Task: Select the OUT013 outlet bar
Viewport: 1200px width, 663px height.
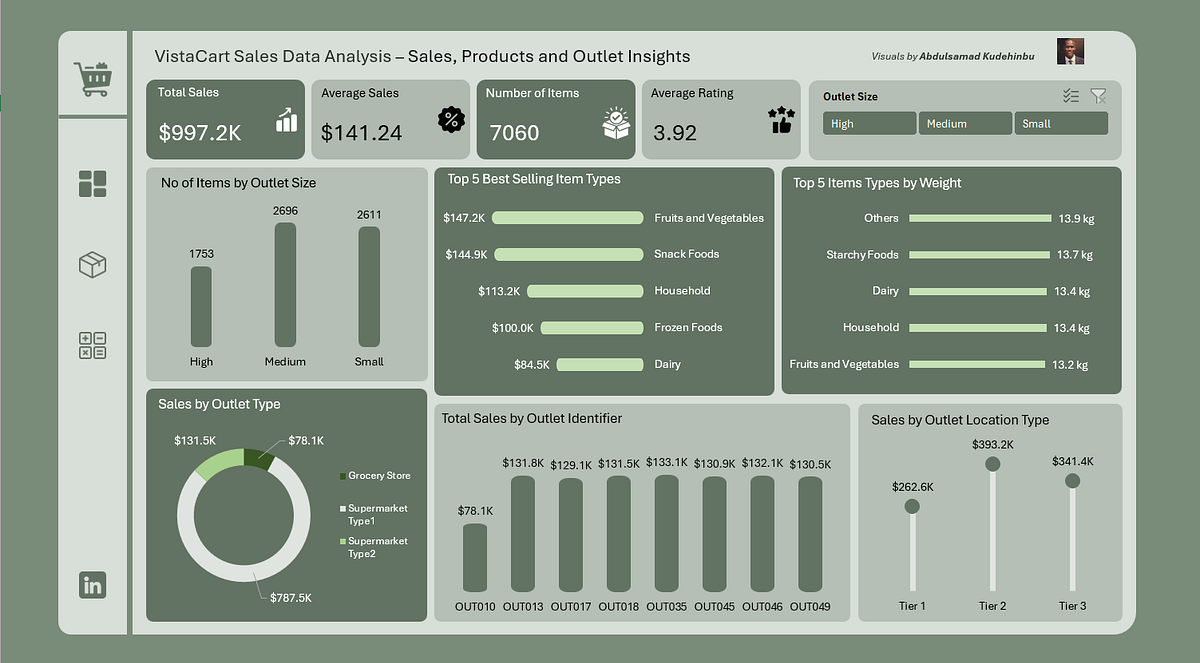Action: click(x=523, y=534)
